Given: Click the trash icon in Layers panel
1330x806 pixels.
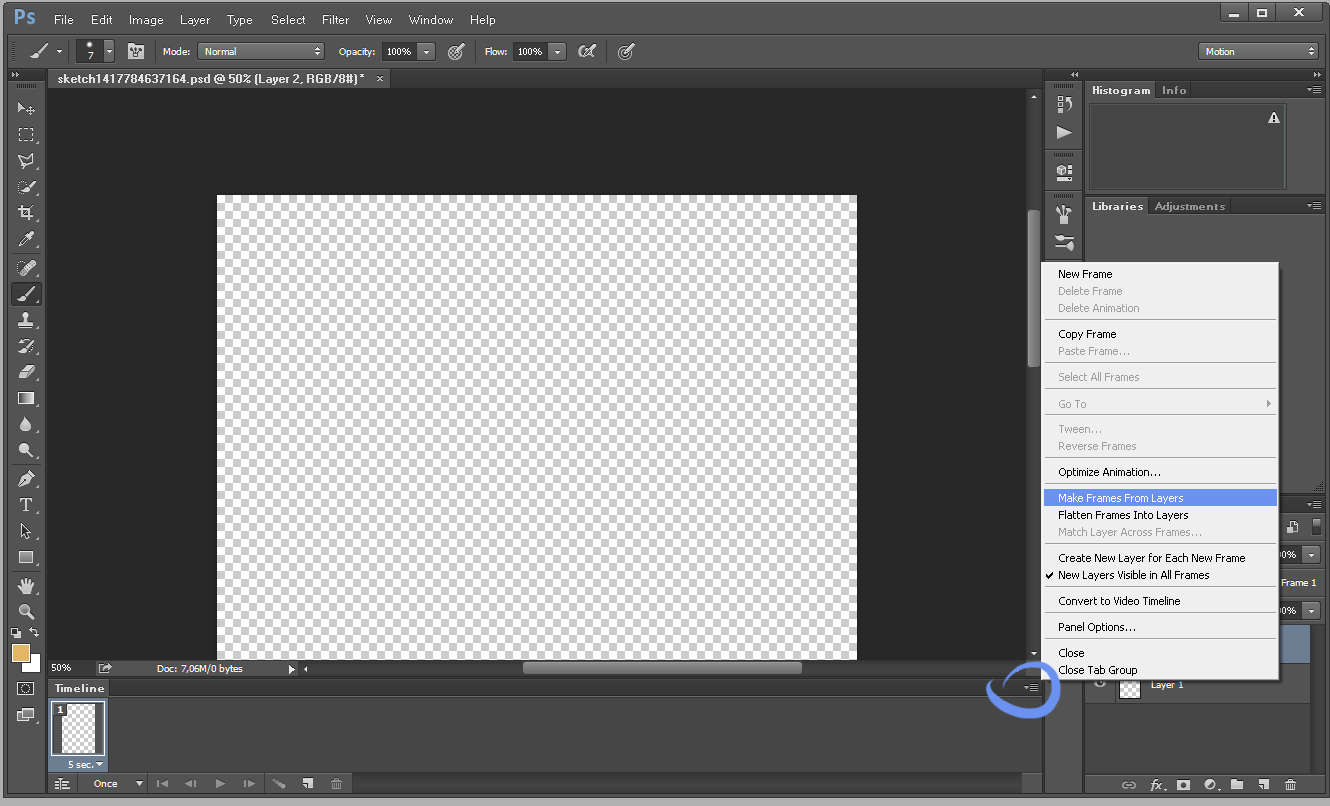Looking at the screenshot, I should (1290, 785).
